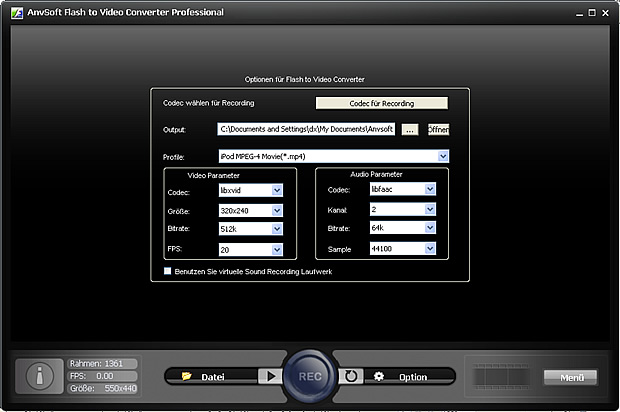Image resolution: width=620 pixels, height=412 pixels.
Task: Open the FPS dropdown showing 20
Action: point(277,249)
